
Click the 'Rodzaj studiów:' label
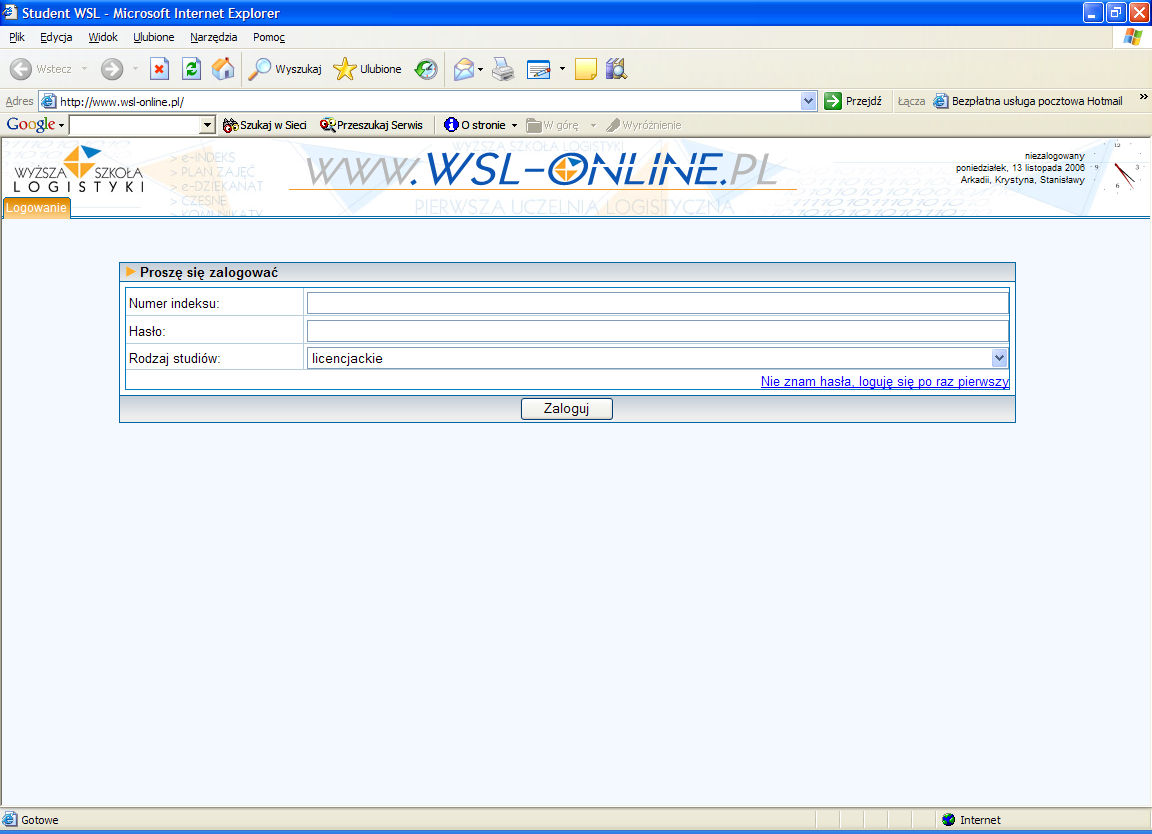click(x=174, y=359)
